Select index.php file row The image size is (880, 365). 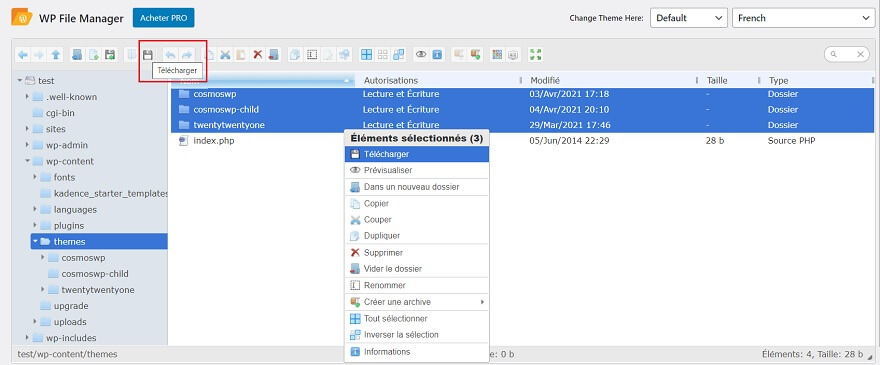(522, 141)
